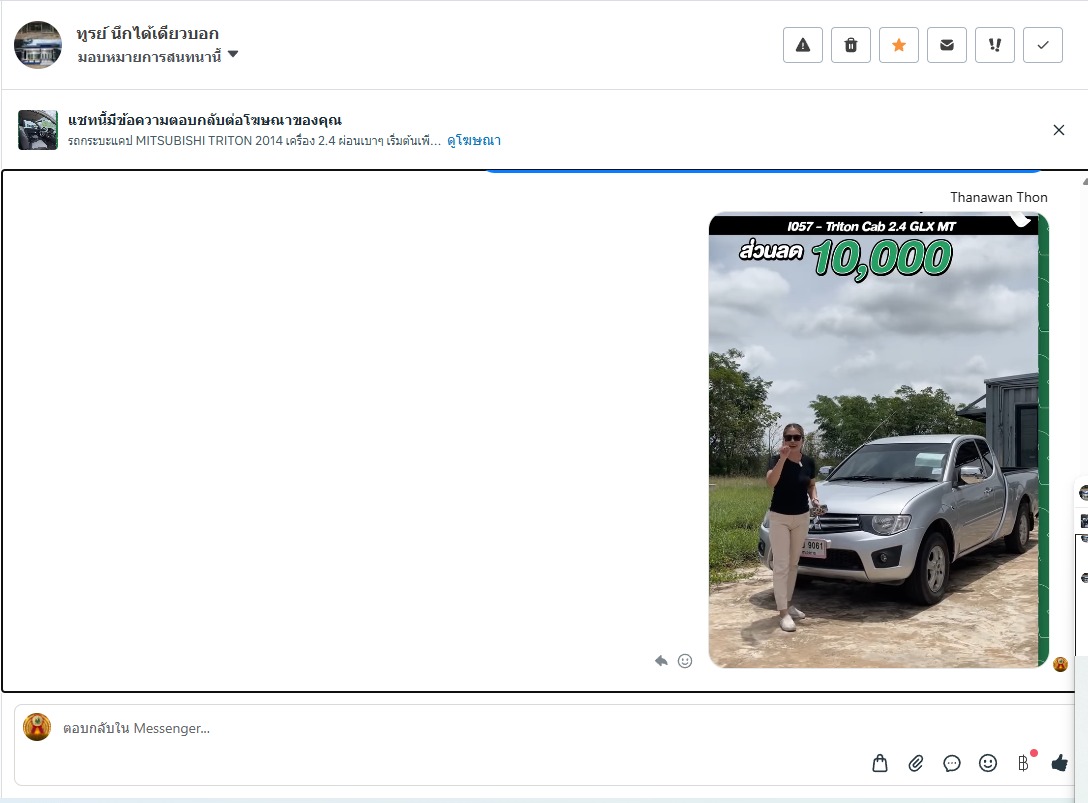Delete conversation with trash icon

[x=851, y=45]
